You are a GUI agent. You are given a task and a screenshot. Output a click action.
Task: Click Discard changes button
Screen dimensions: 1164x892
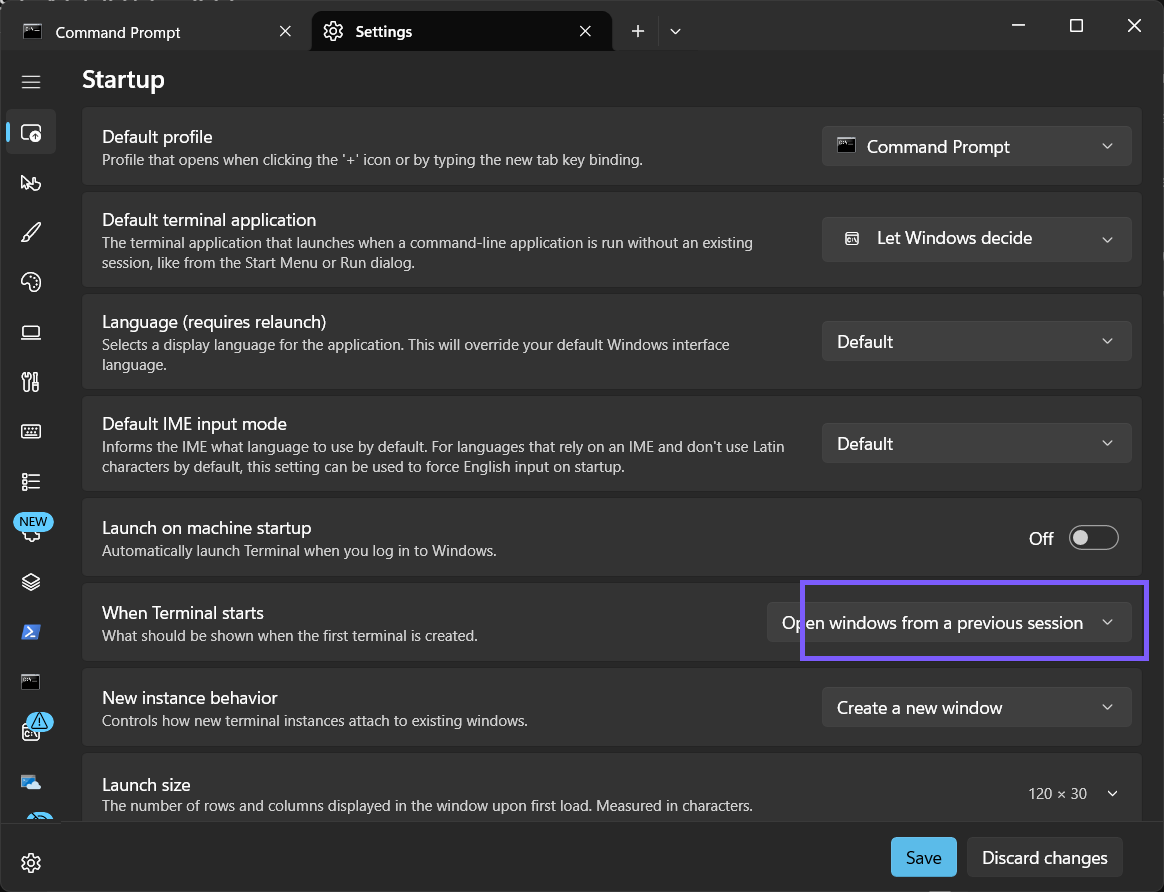(1044, 857)
